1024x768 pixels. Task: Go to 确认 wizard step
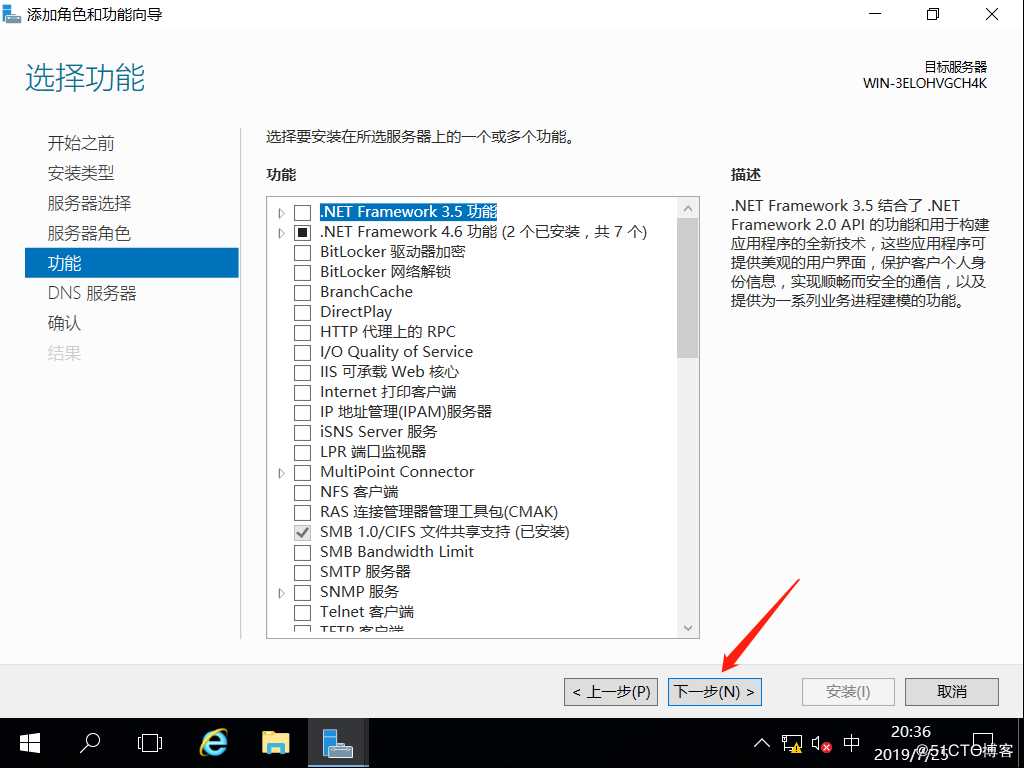tap(64, 323)
